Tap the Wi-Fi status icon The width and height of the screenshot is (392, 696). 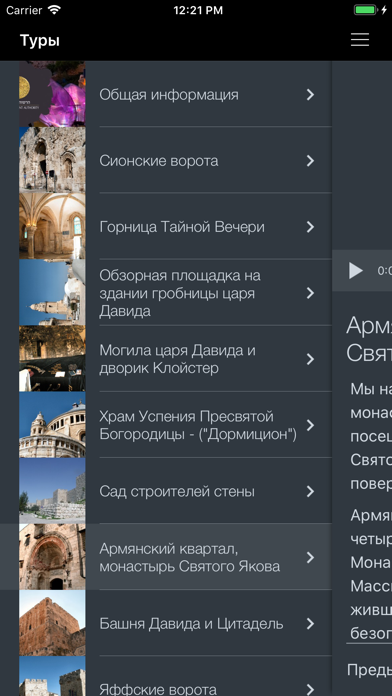pyautogui.click(x=54, y=10)
